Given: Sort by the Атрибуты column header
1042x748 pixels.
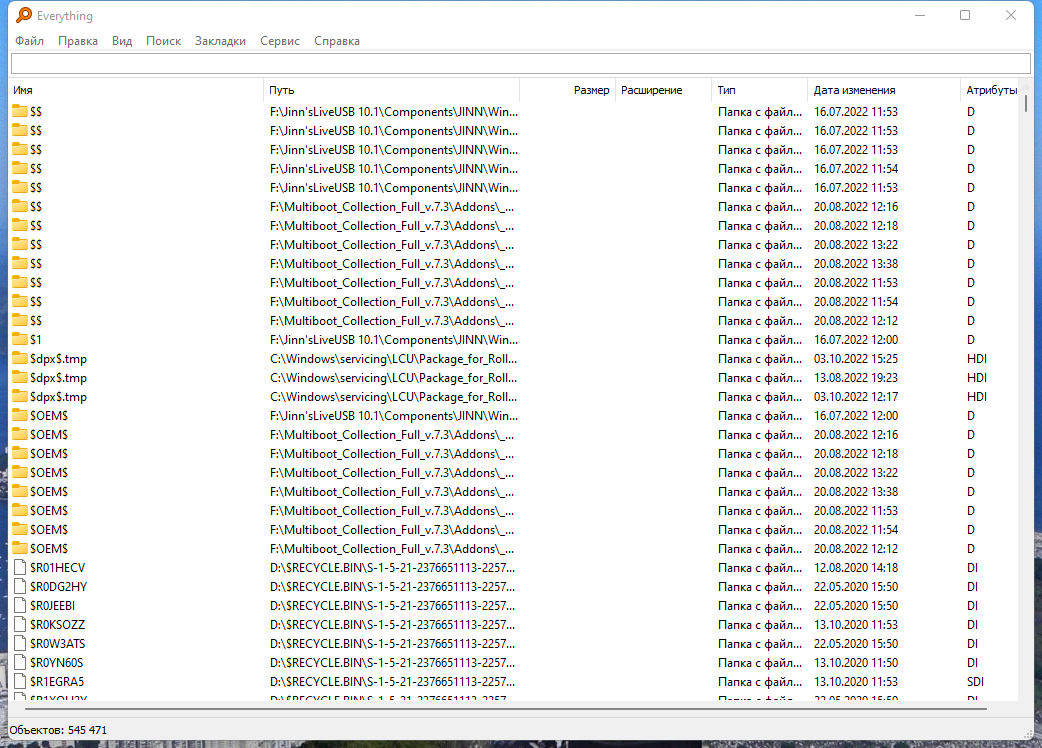Looking at the screenshot, I should click(x=990, y=90).
